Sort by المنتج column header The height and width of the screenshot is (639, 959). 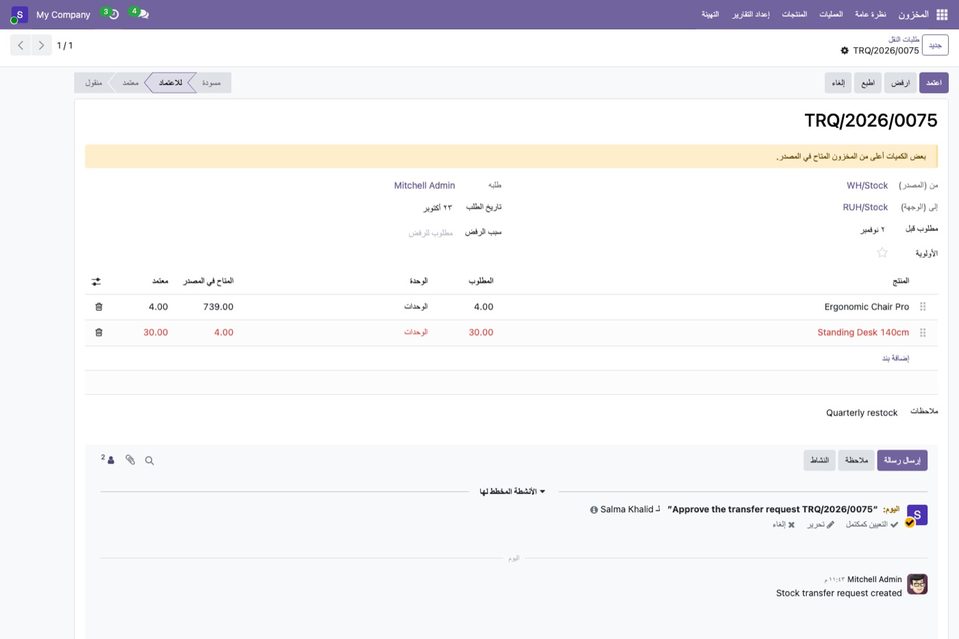point(901,281)
